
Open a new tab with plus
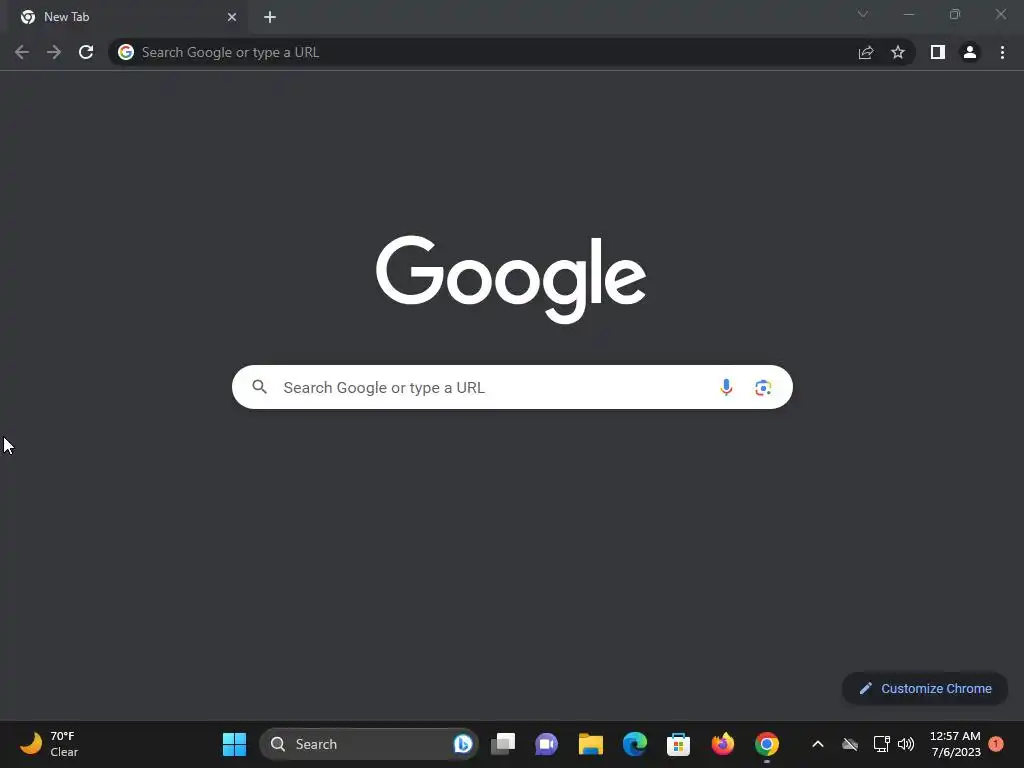270,17
